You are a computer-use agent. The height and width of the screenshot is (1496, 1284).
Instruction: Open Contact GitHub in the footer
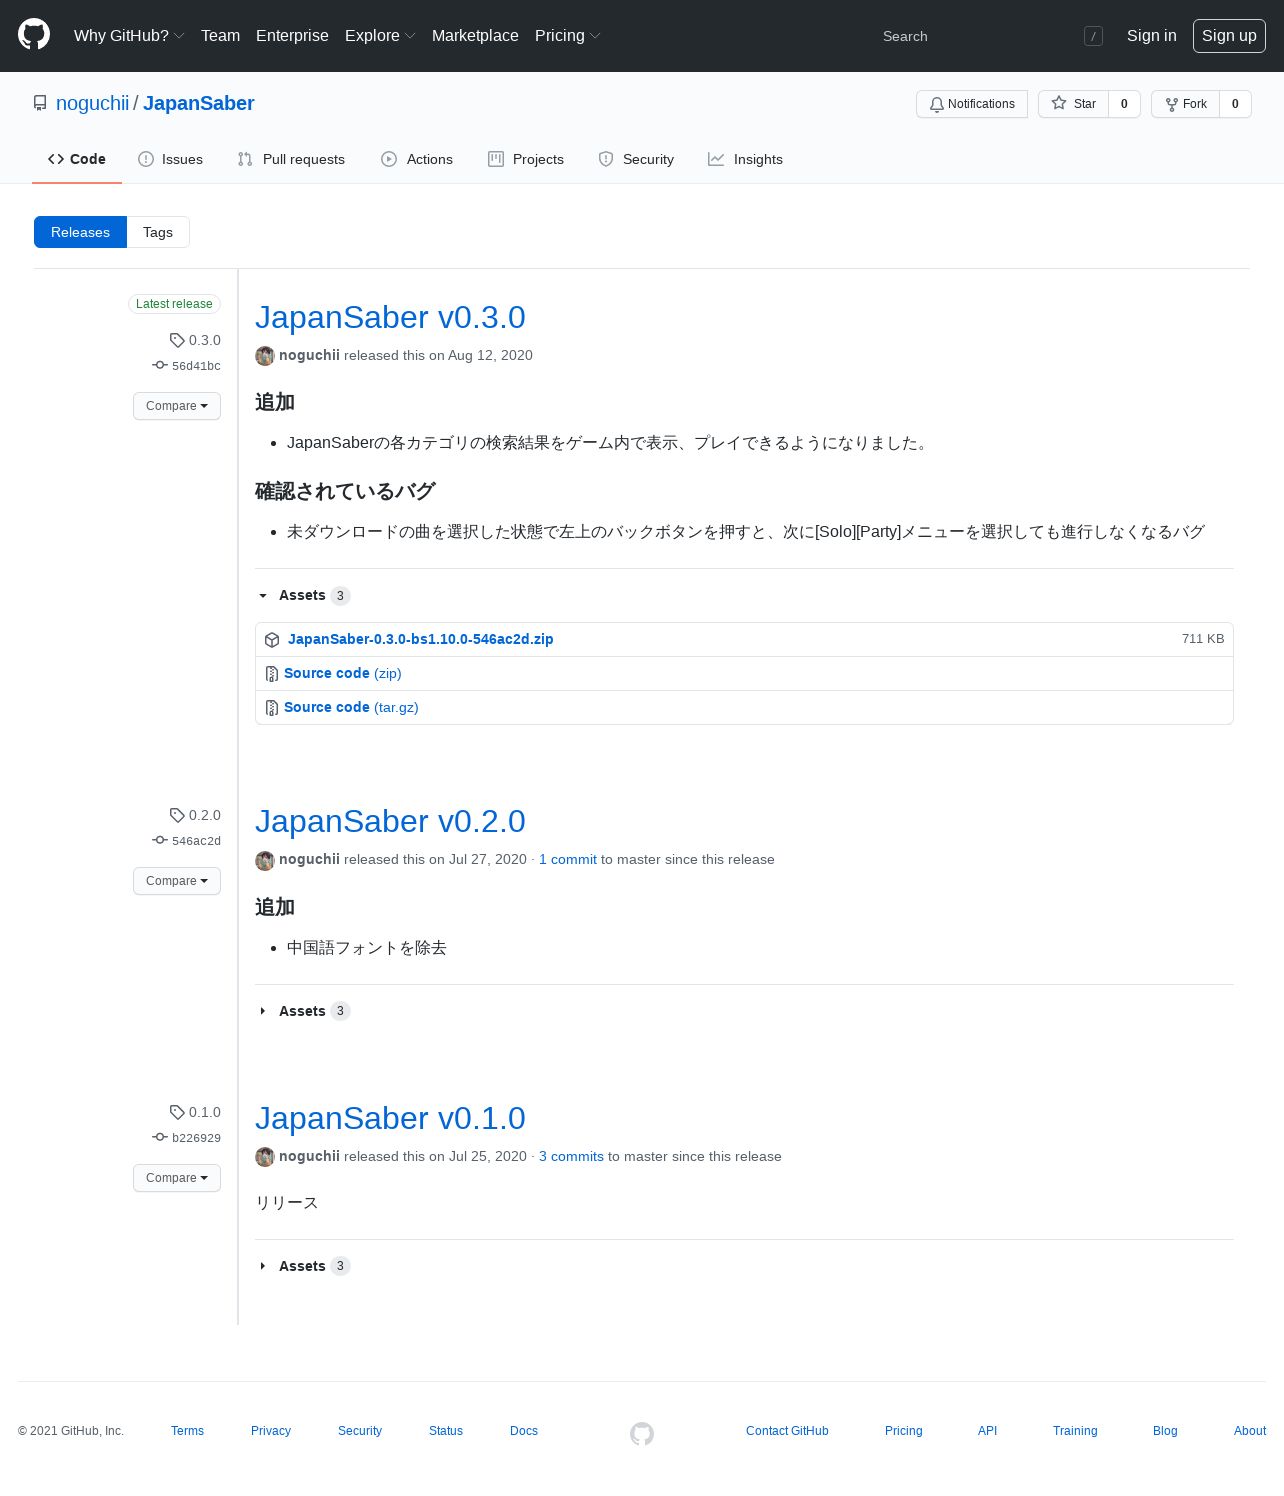(787, 1431)
